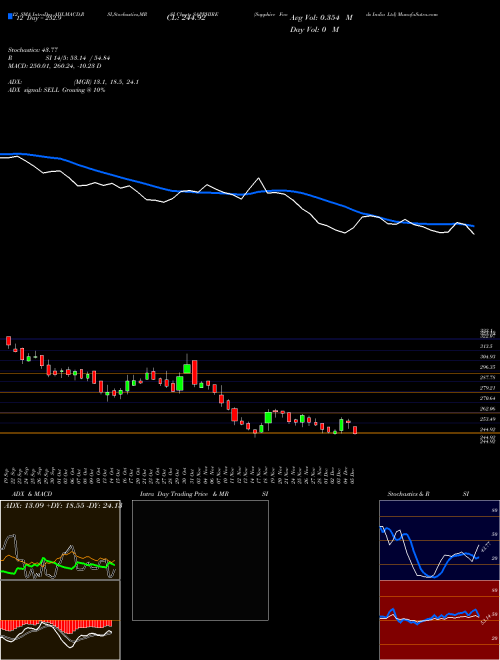500x660 pixels.
Task: Click the 253.49 price axis label
Action: pyautogui.click(x=487, y=419)
